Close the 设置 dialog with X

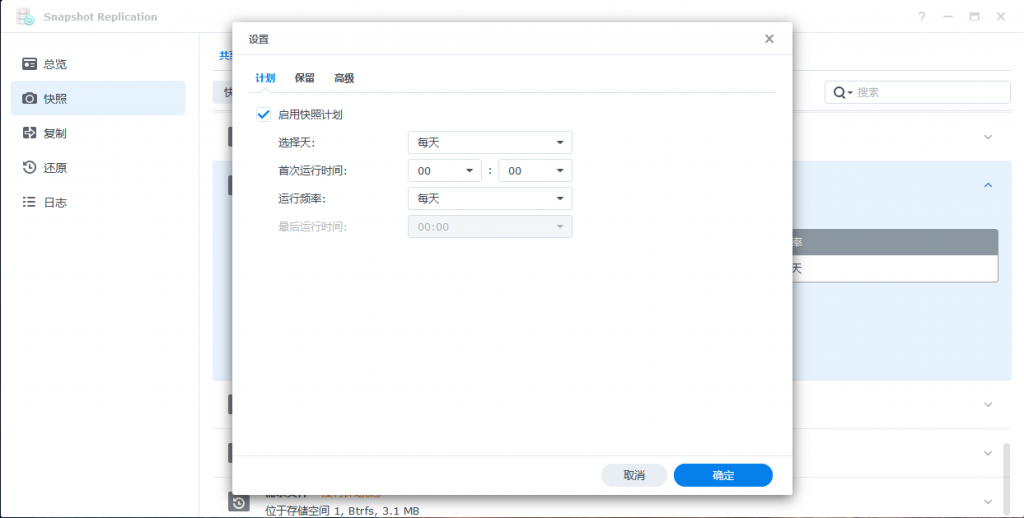pos(769,39)
